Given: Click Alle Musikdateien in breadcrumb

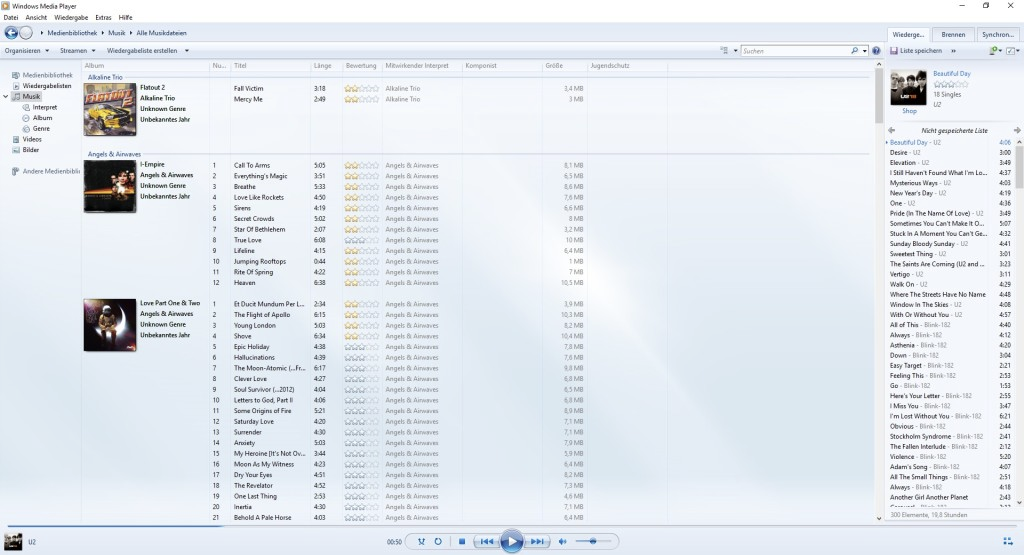Looking at the screenshot, I should 161,33.
